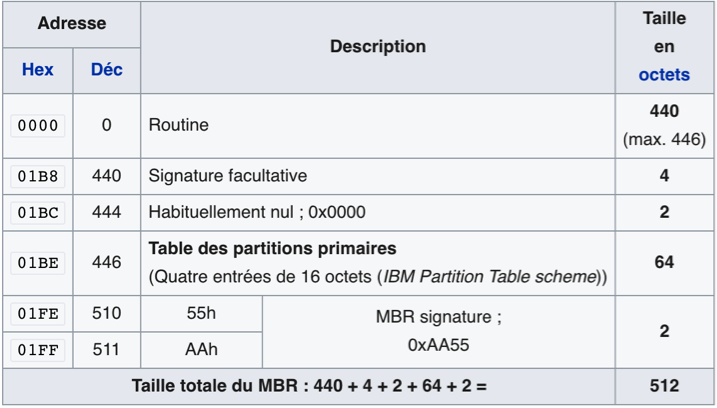Click the "AAh" value cell
Viewport: 717px width, 408px height.
[201, 351]
